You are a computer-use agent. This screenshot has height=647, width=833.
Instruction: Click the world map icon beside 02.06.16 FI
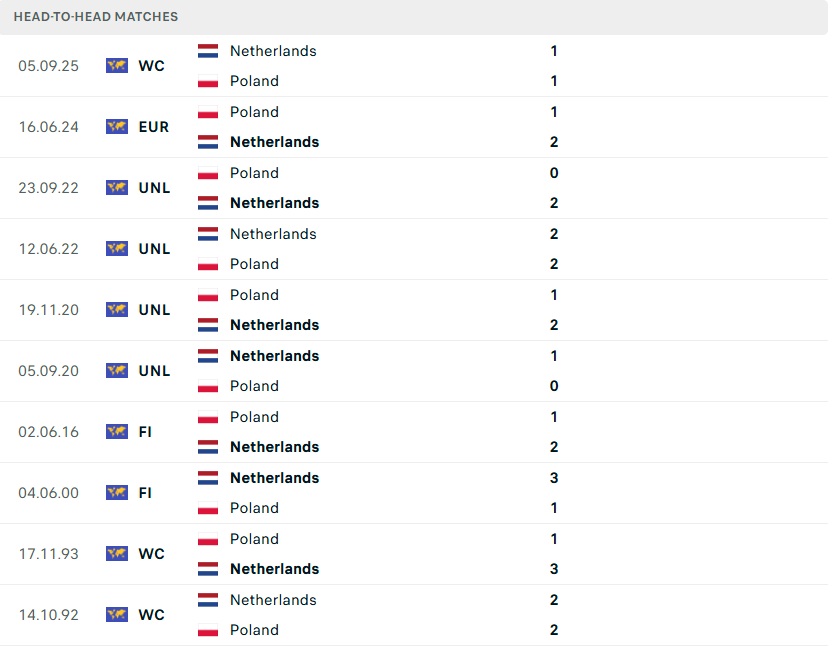117,432
